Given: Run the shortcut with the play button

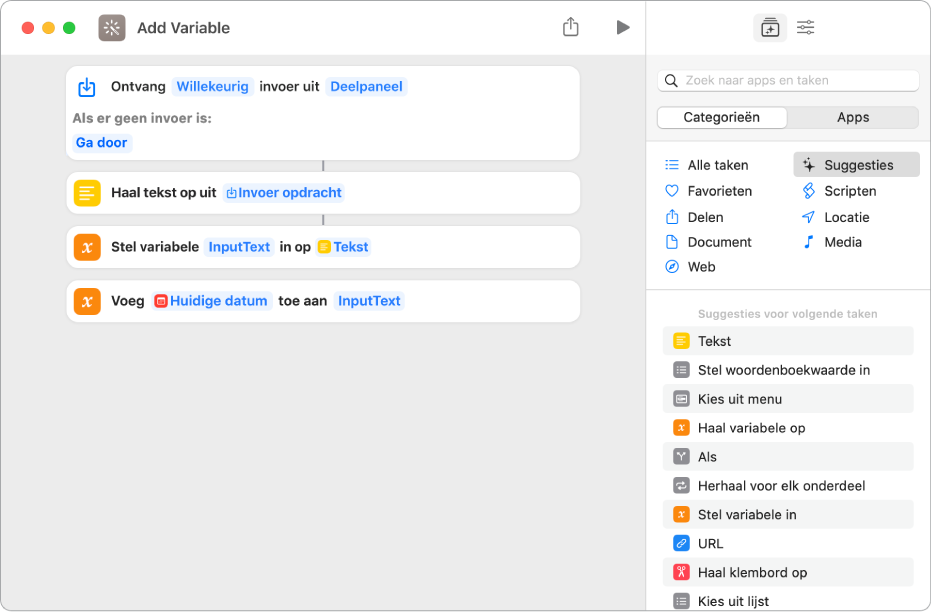Looking at the screenshot, I should point(623,28).
